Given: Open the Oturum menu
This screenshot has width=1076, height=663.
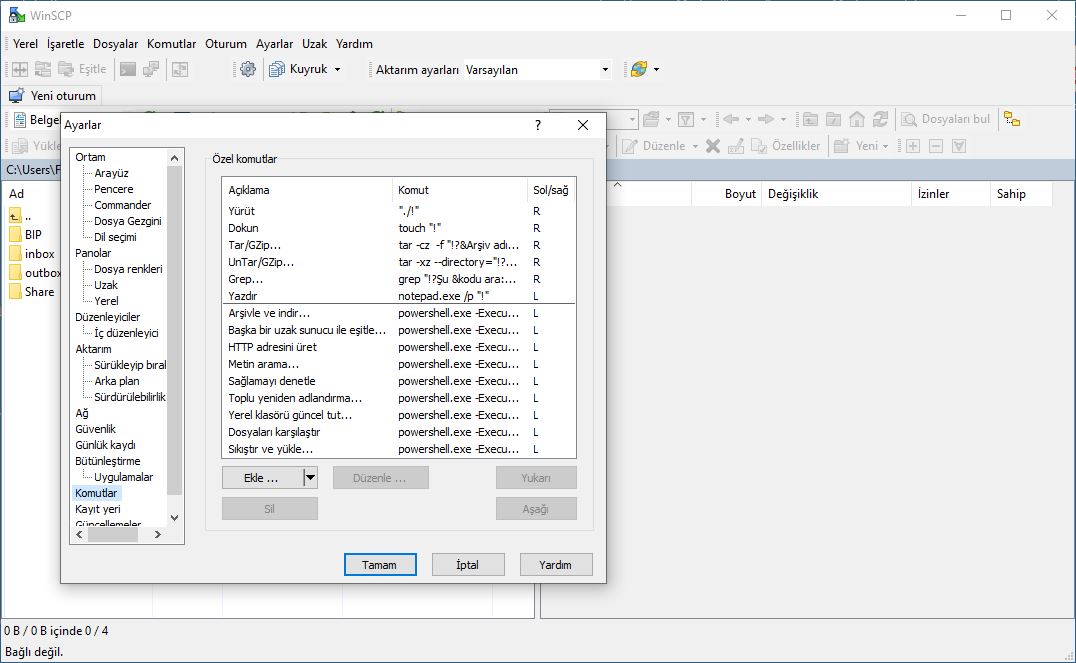Looking at the screenshot, I should pyautogui.click(x=226, y=44).
